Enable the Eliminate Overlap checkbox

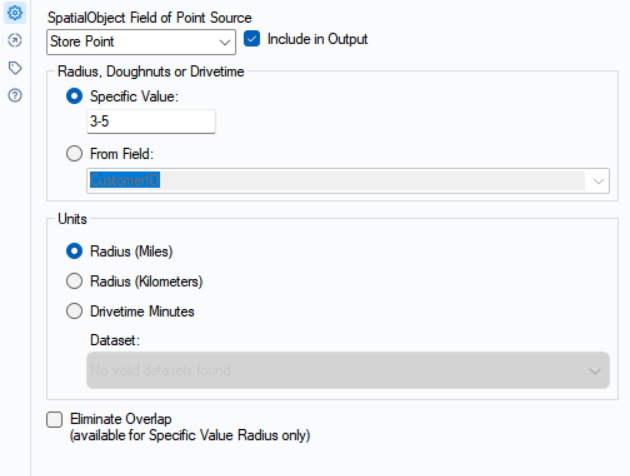tap(54, 420)
